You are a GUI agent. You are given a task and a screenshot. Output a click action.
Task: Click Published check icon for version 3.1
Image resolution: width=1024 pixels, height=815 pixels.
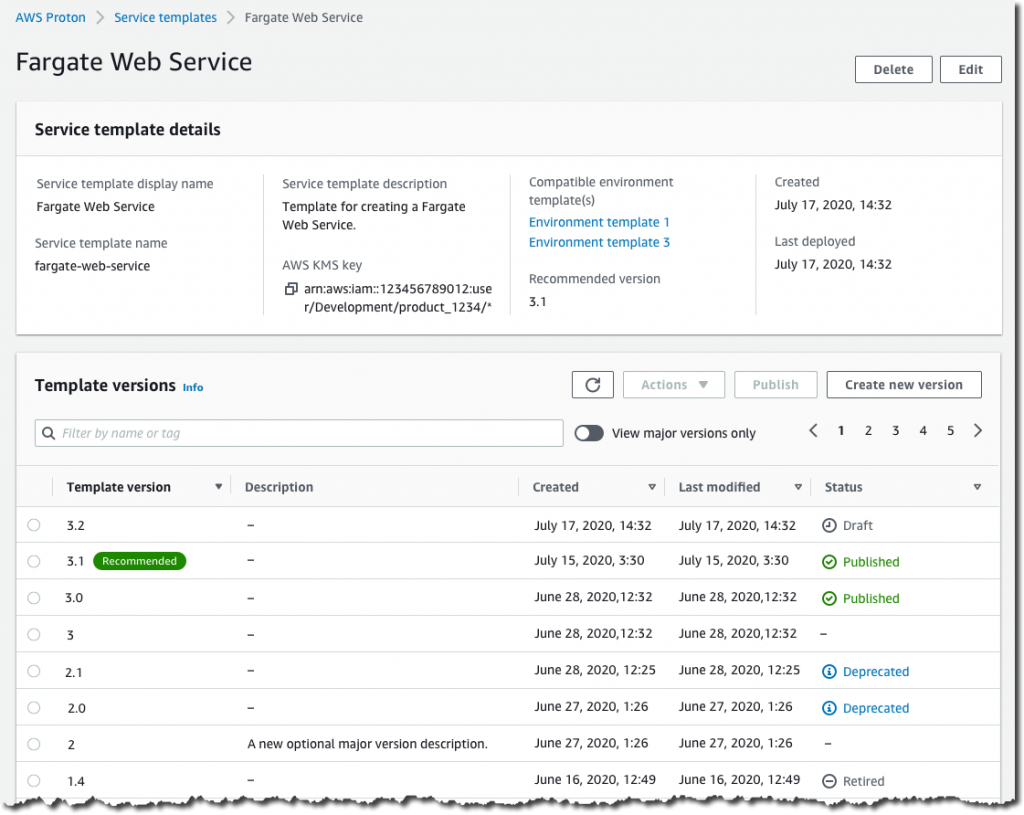click(829, 562)
